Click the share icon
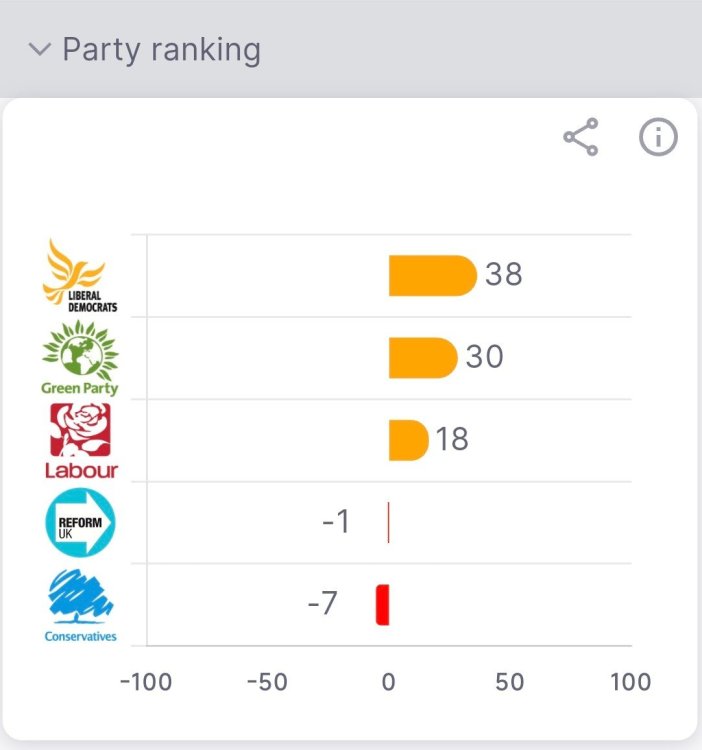The width and height of the screenshot is (702, 750). click(581, 137)
